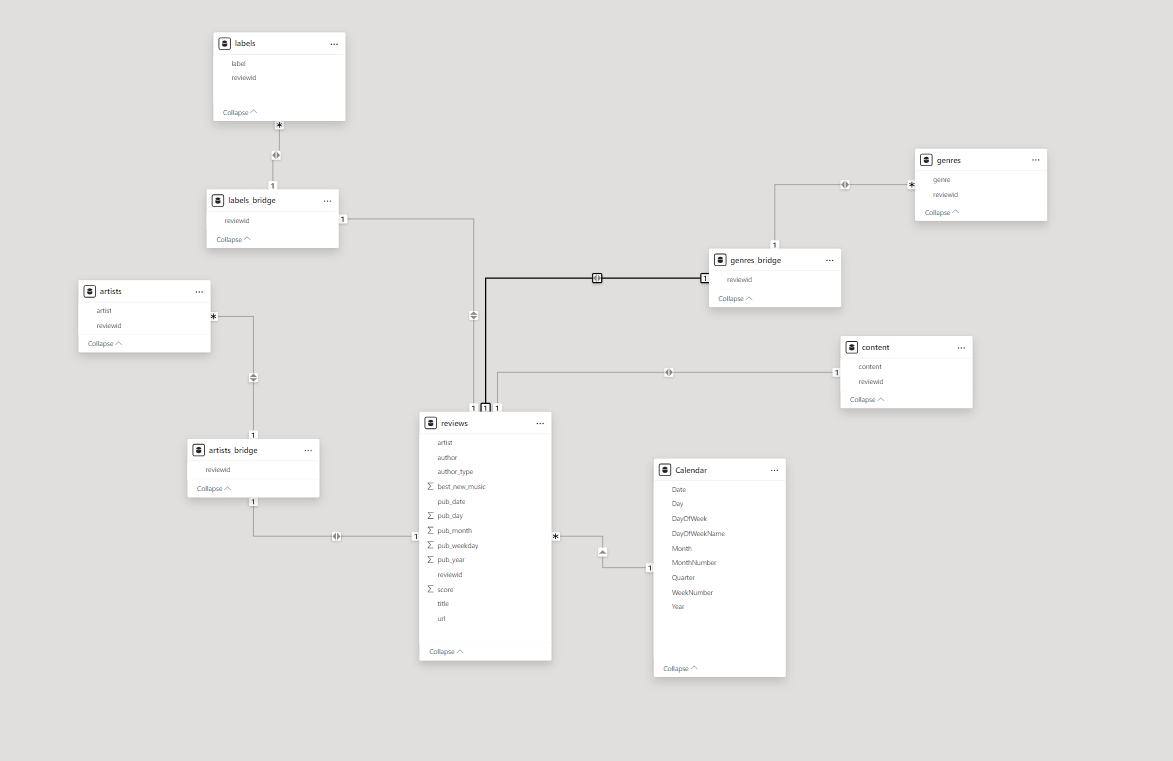Image resolution: width=1173 pixels, height=761 pixels.
Task: Collapse the genres table
Action: [942, 213]
